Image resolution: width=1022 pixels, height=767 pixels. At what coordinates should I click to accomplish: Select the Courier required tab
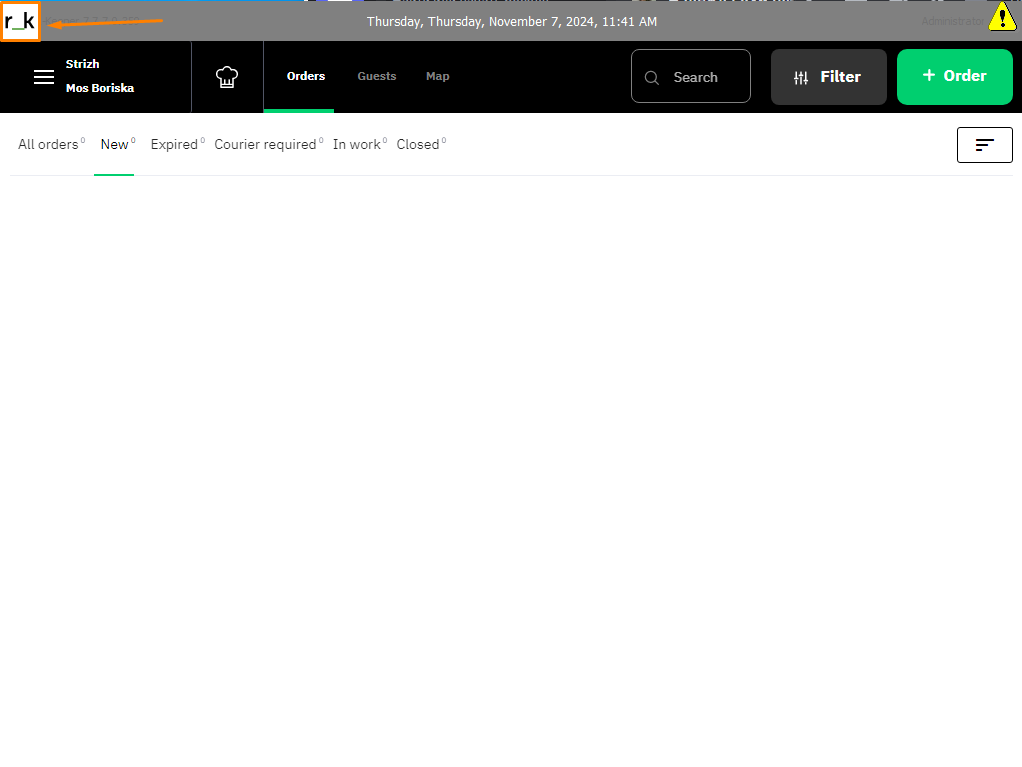[265, 145]
